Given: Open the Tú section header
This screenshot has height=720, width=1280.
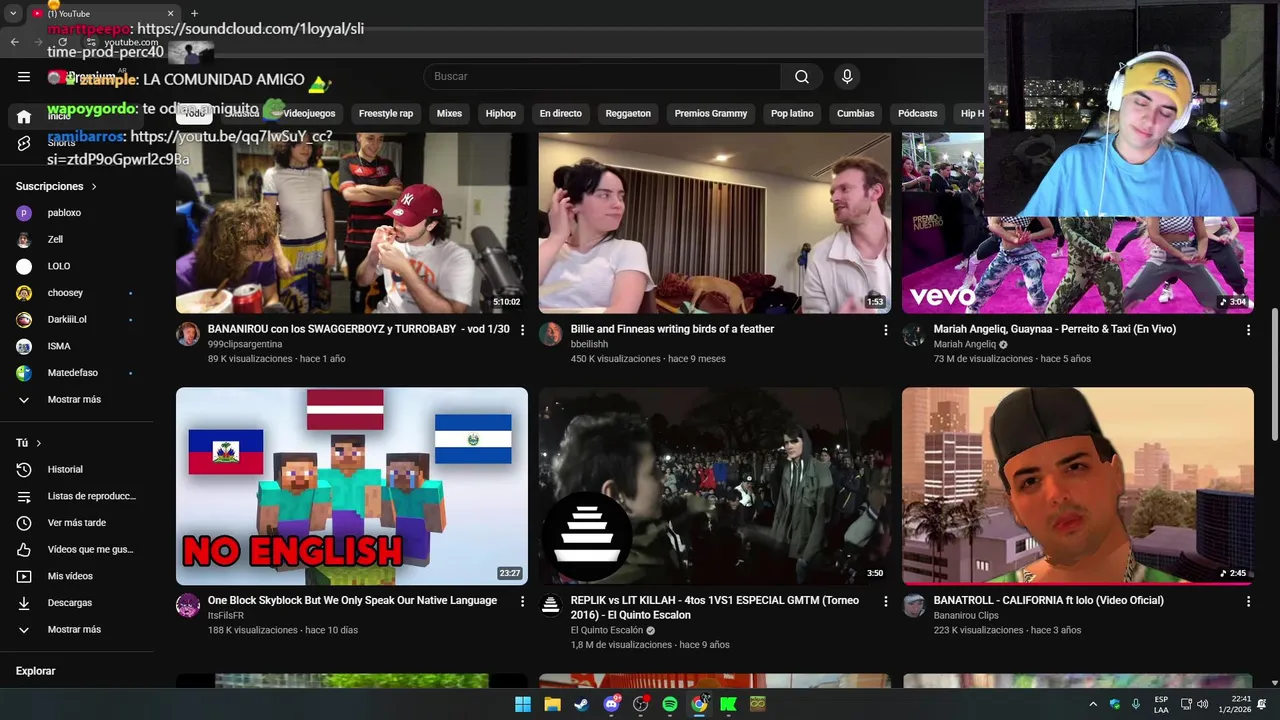Looking at the screenshot, I should [29, 443].
